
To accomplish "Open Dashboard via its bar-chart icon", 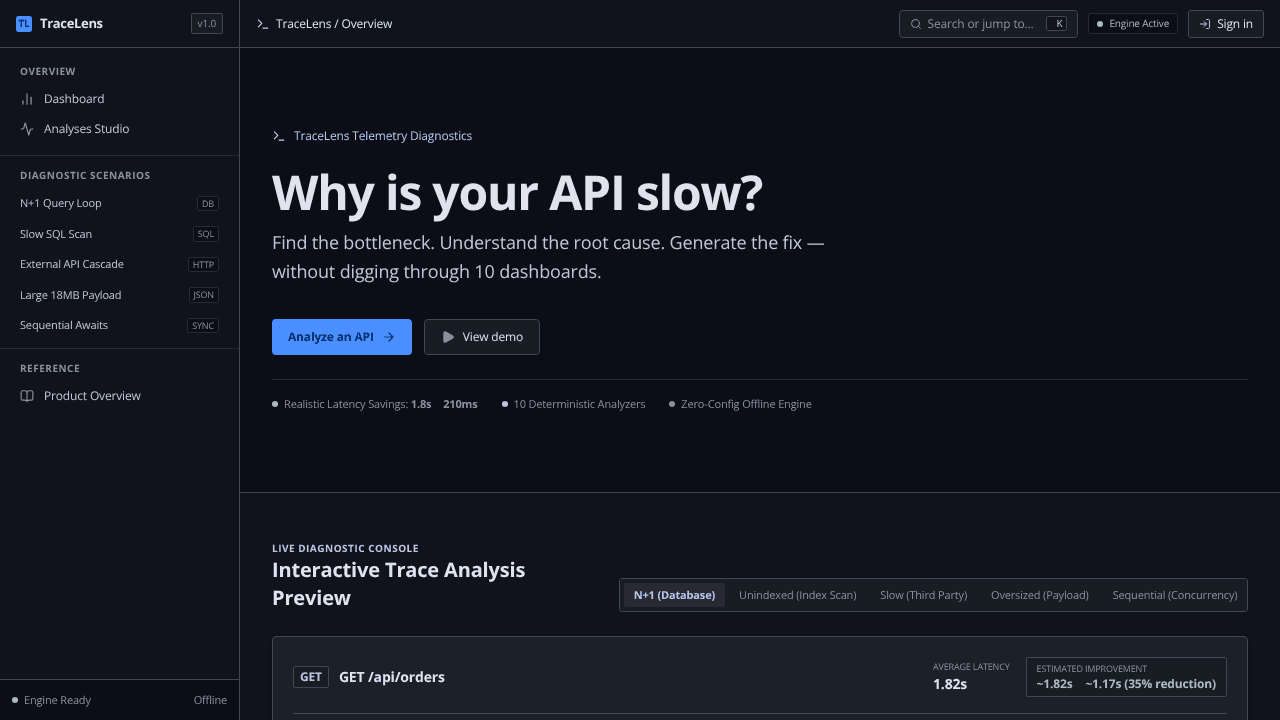I will coord(27,99).
